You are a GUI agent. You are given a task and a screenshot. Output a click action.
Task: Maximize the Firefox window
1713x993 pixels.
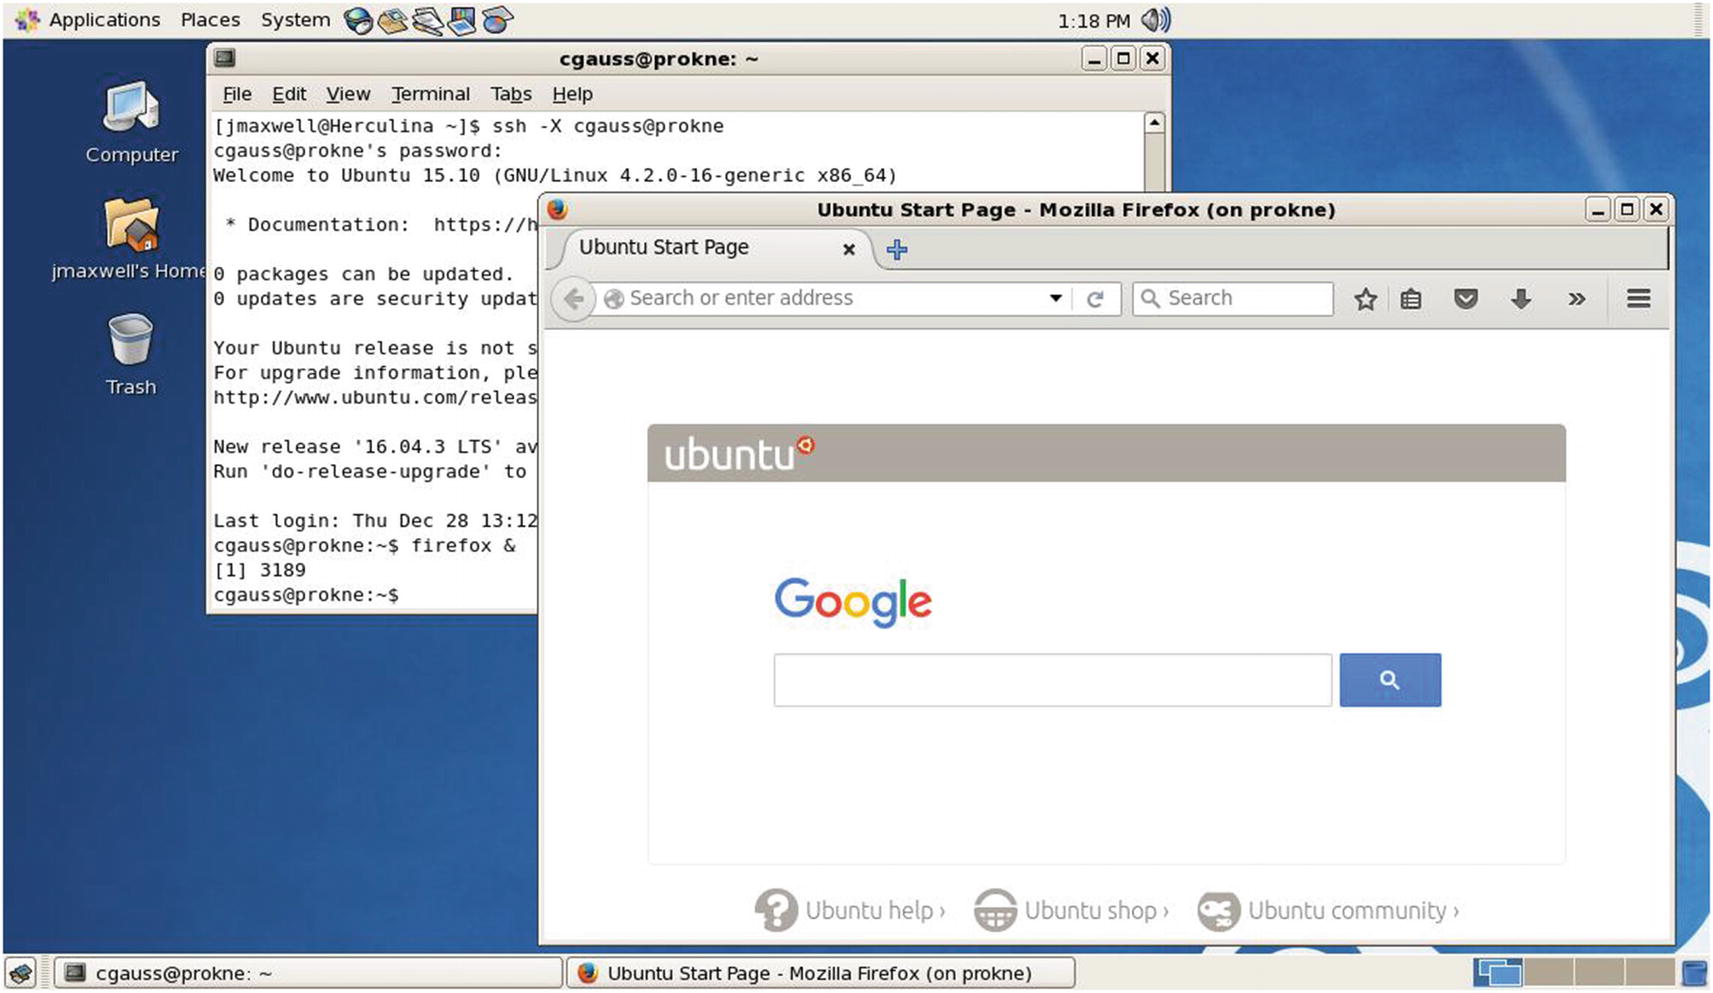click(1627, 209)
